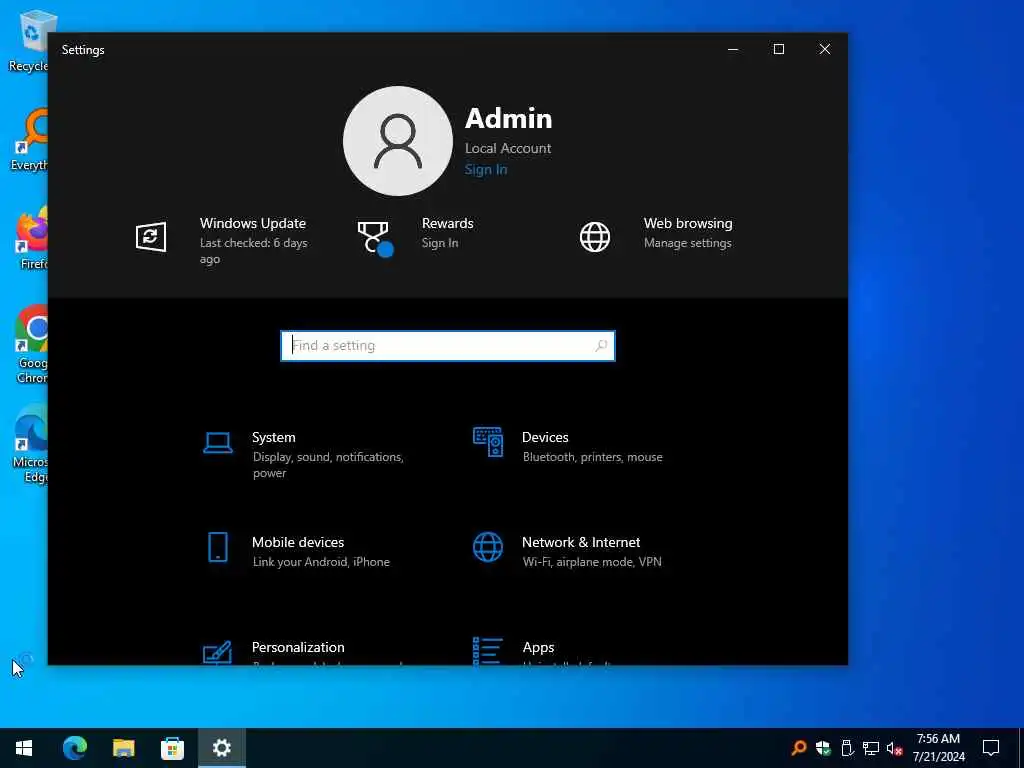Open Devices keyboard and speaker icon
1024x768 pixels.
coord(488,442)
